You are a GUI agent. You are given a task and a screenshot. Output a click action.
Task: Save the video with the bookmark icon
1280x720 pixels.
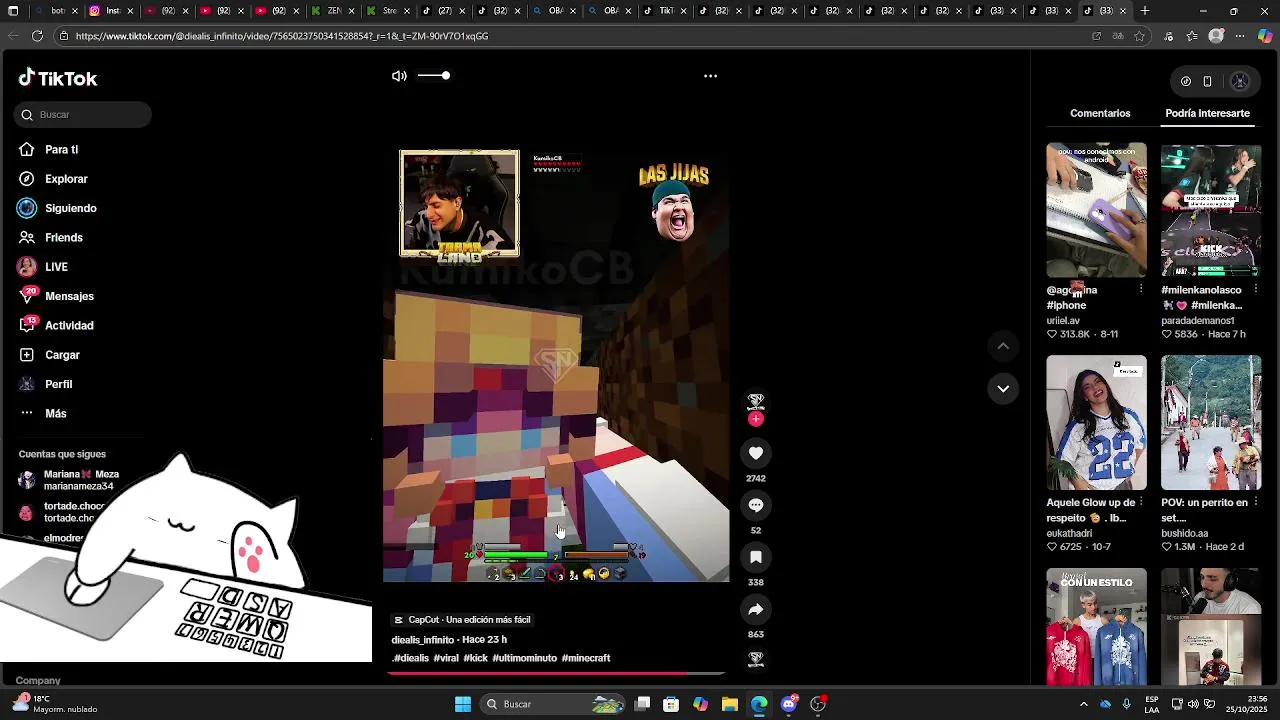point(756,557)
